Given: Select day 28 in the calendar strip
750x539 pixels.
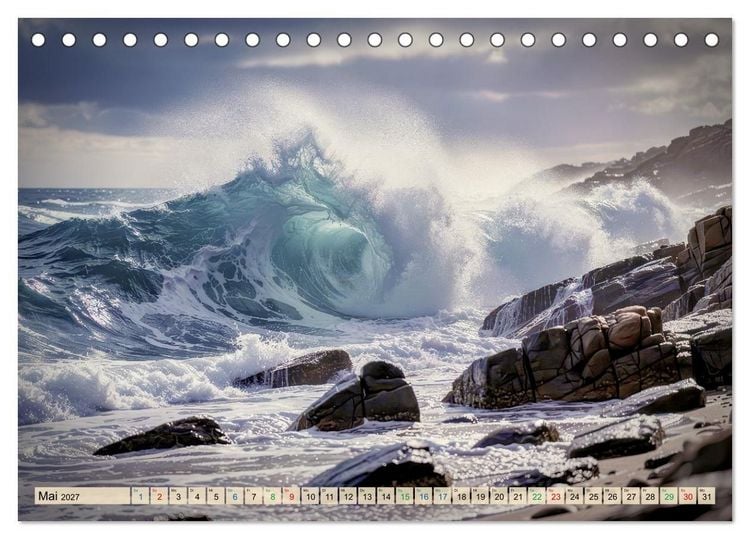Looking at the screenshot, I should (x=651, y=496).
